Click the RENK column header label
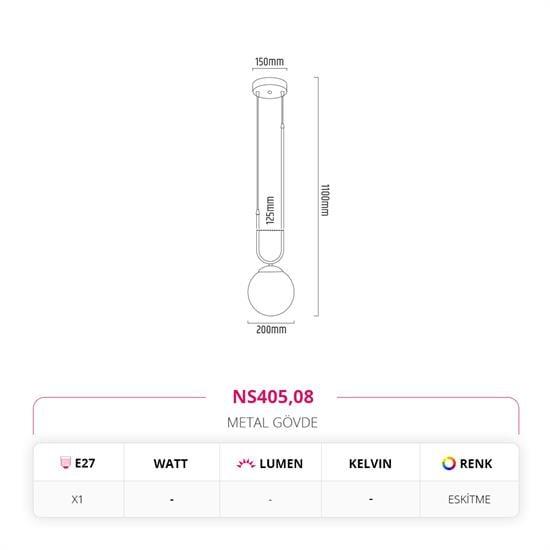 (x=476, y=464)
